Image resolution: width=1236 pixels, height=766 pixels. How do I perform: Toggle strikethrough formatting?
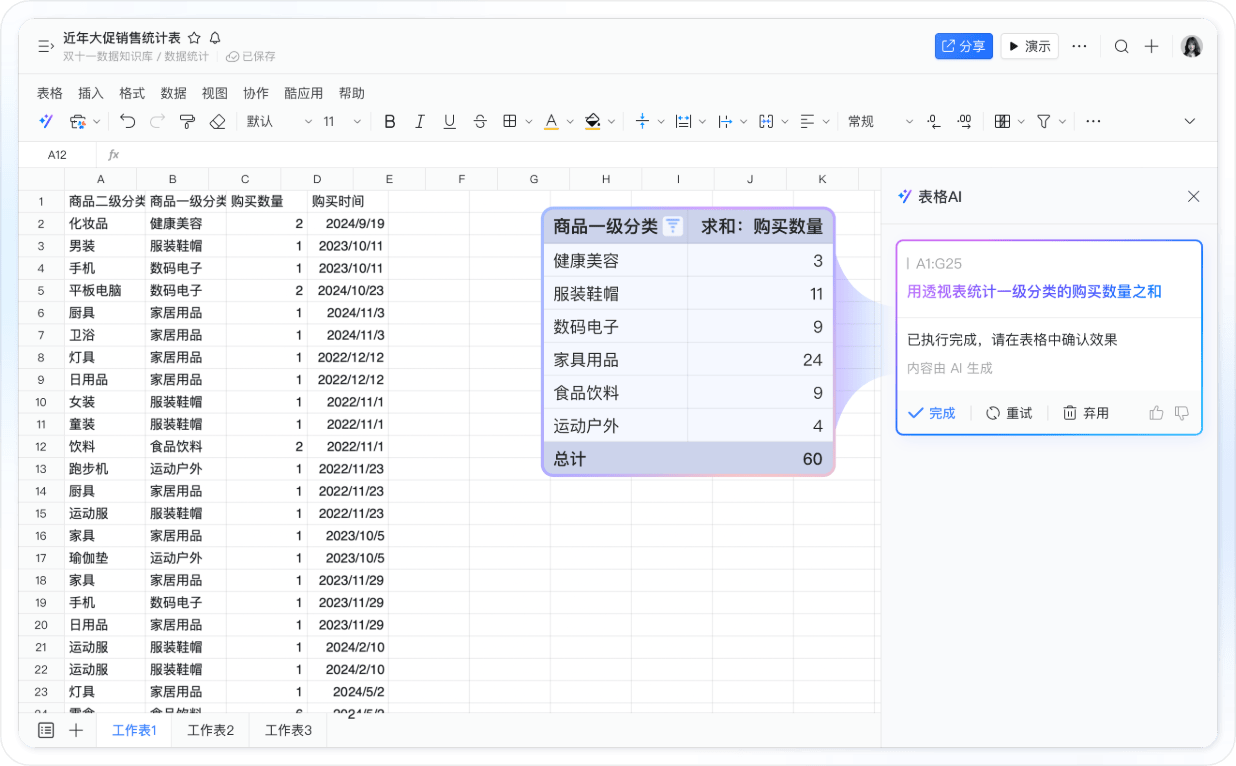(x=480, y=121)
